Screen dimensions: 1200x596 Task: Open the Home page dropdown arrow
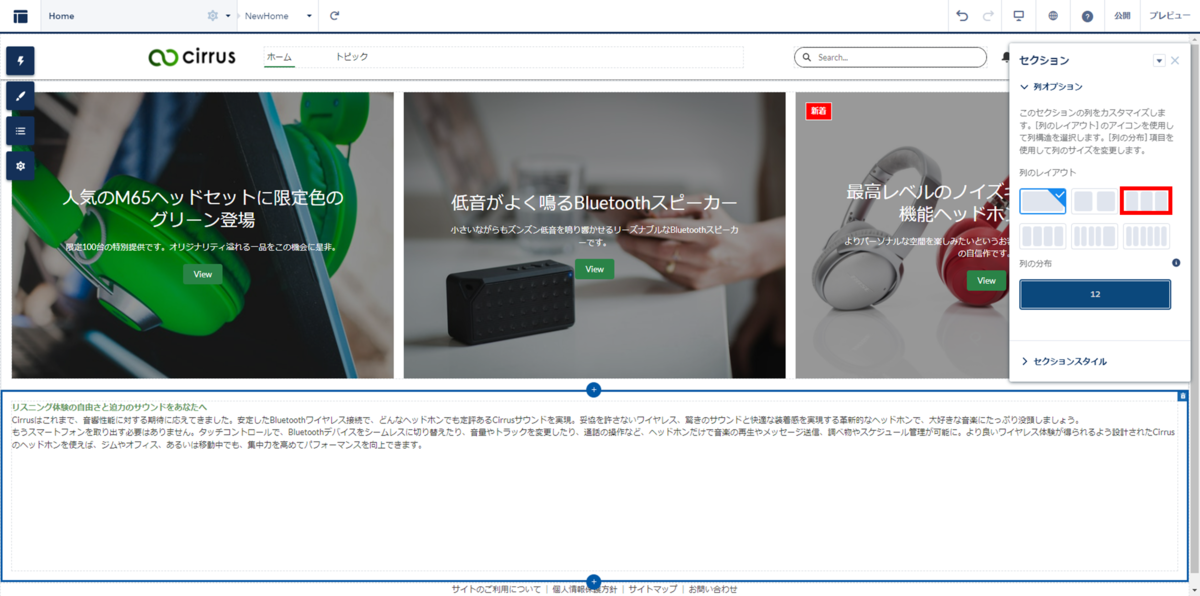[228, 16]
